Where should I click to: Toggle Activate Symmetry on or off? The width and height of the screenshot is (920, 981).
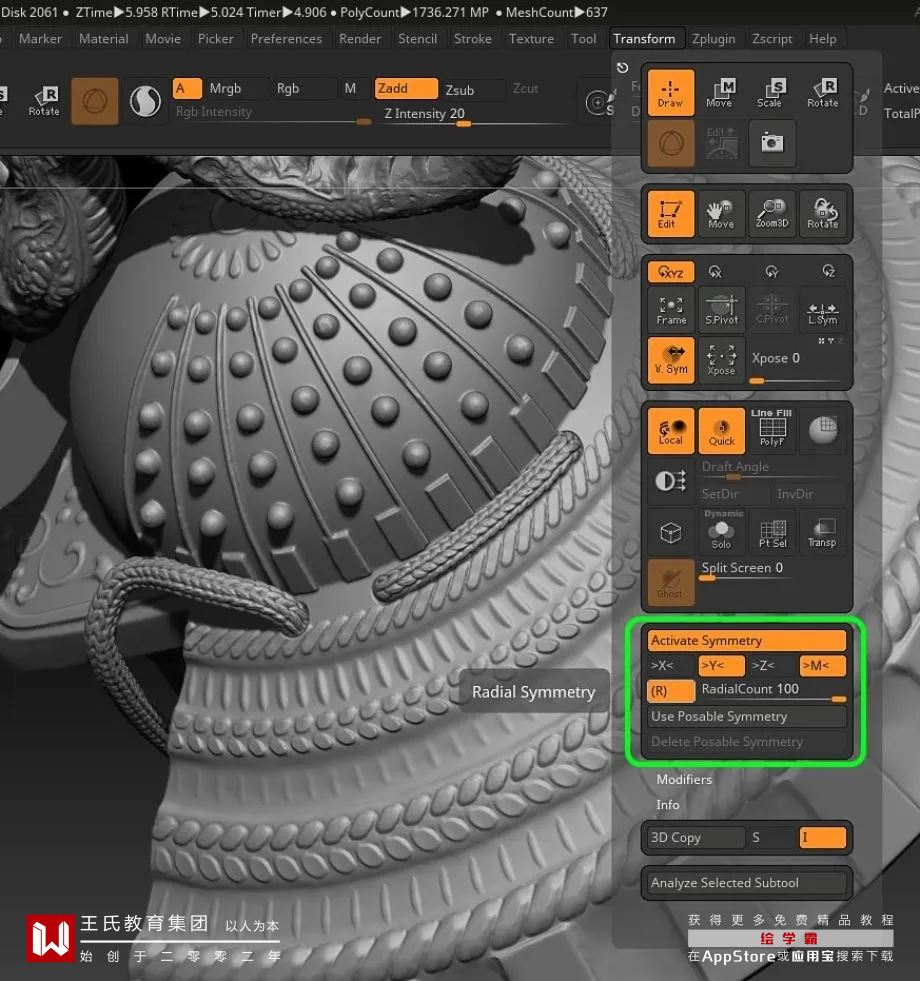[747, 640]
